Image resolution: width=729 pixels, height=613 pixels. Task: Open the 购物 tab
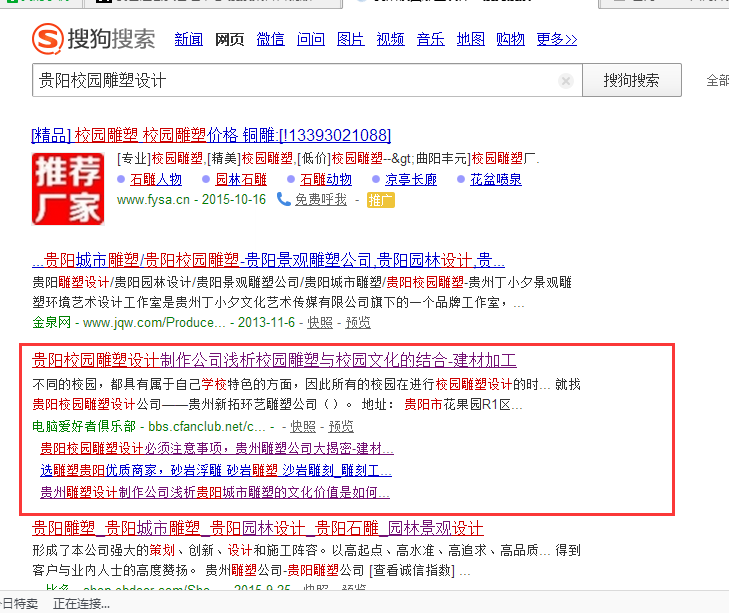pyautogui.click(x=510, y=39)
